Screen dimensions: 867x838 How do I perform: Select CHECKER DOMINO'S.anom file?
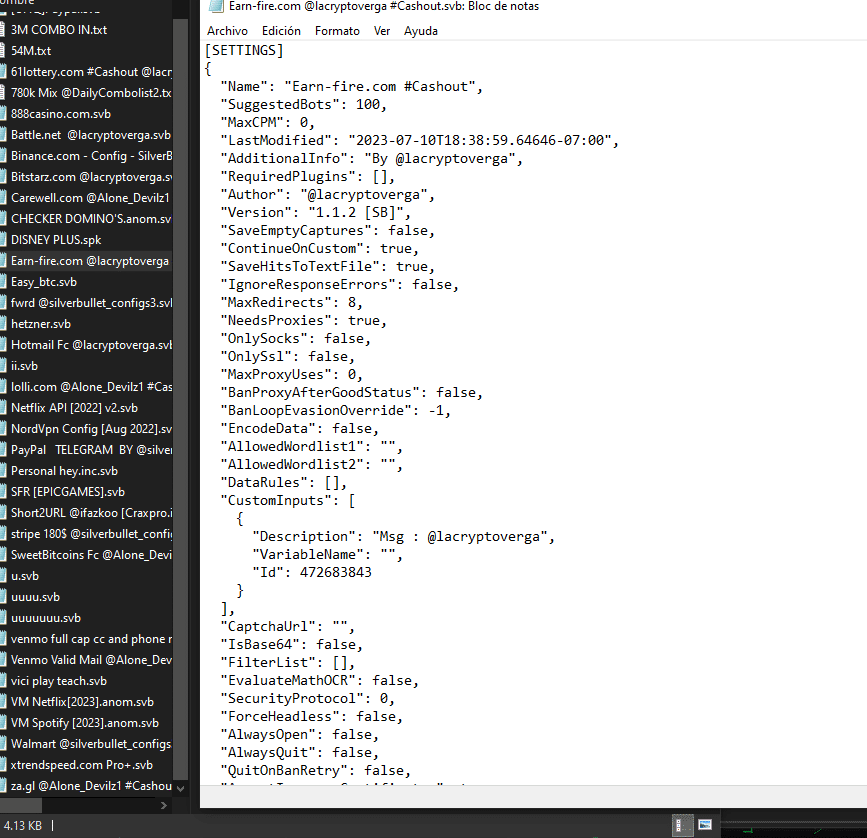(86, 219)
